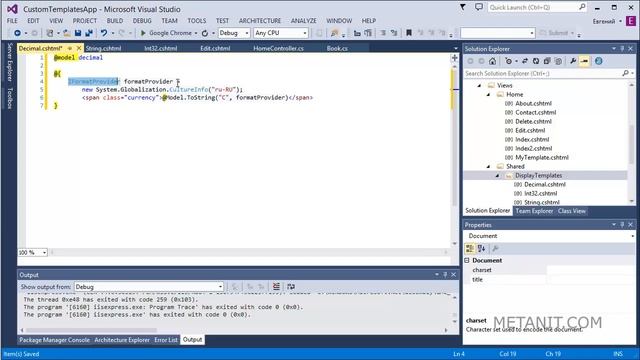
Task: Click the Uncomment Selection toolbar icon
Action: (394, 33)
